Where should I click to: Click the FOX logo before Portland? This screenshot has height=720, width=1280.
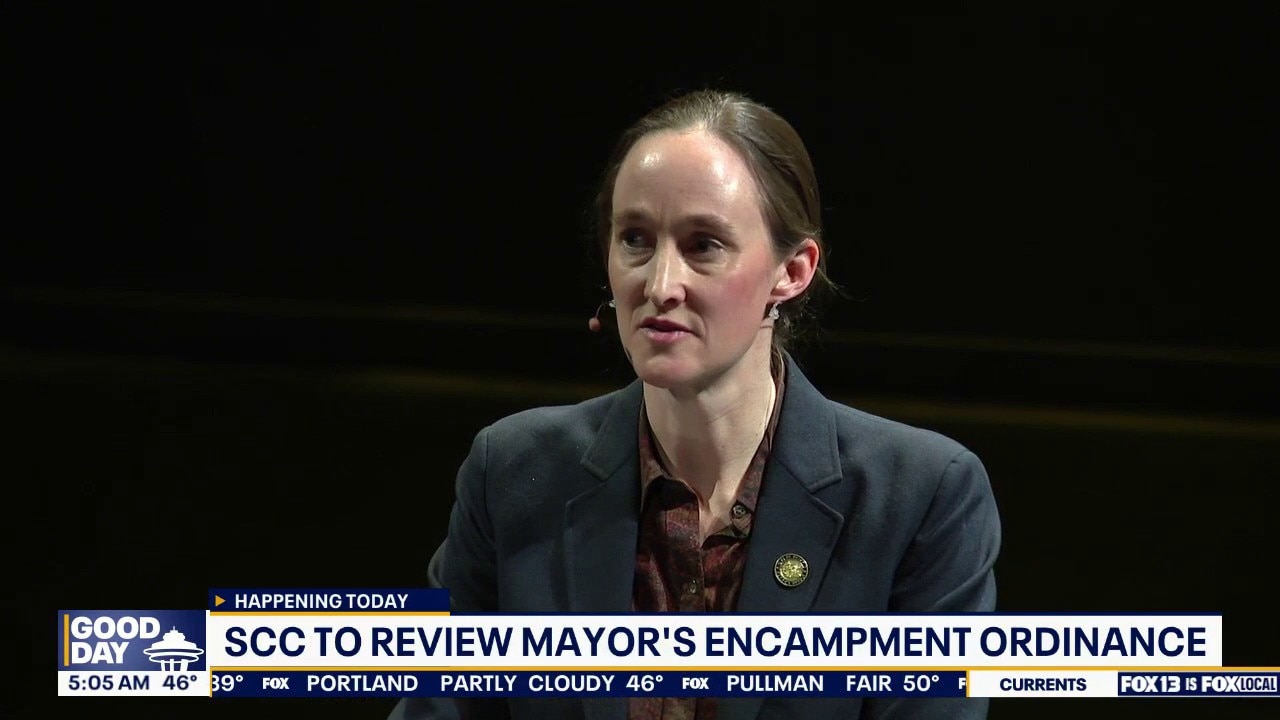[x=276, y=684]
